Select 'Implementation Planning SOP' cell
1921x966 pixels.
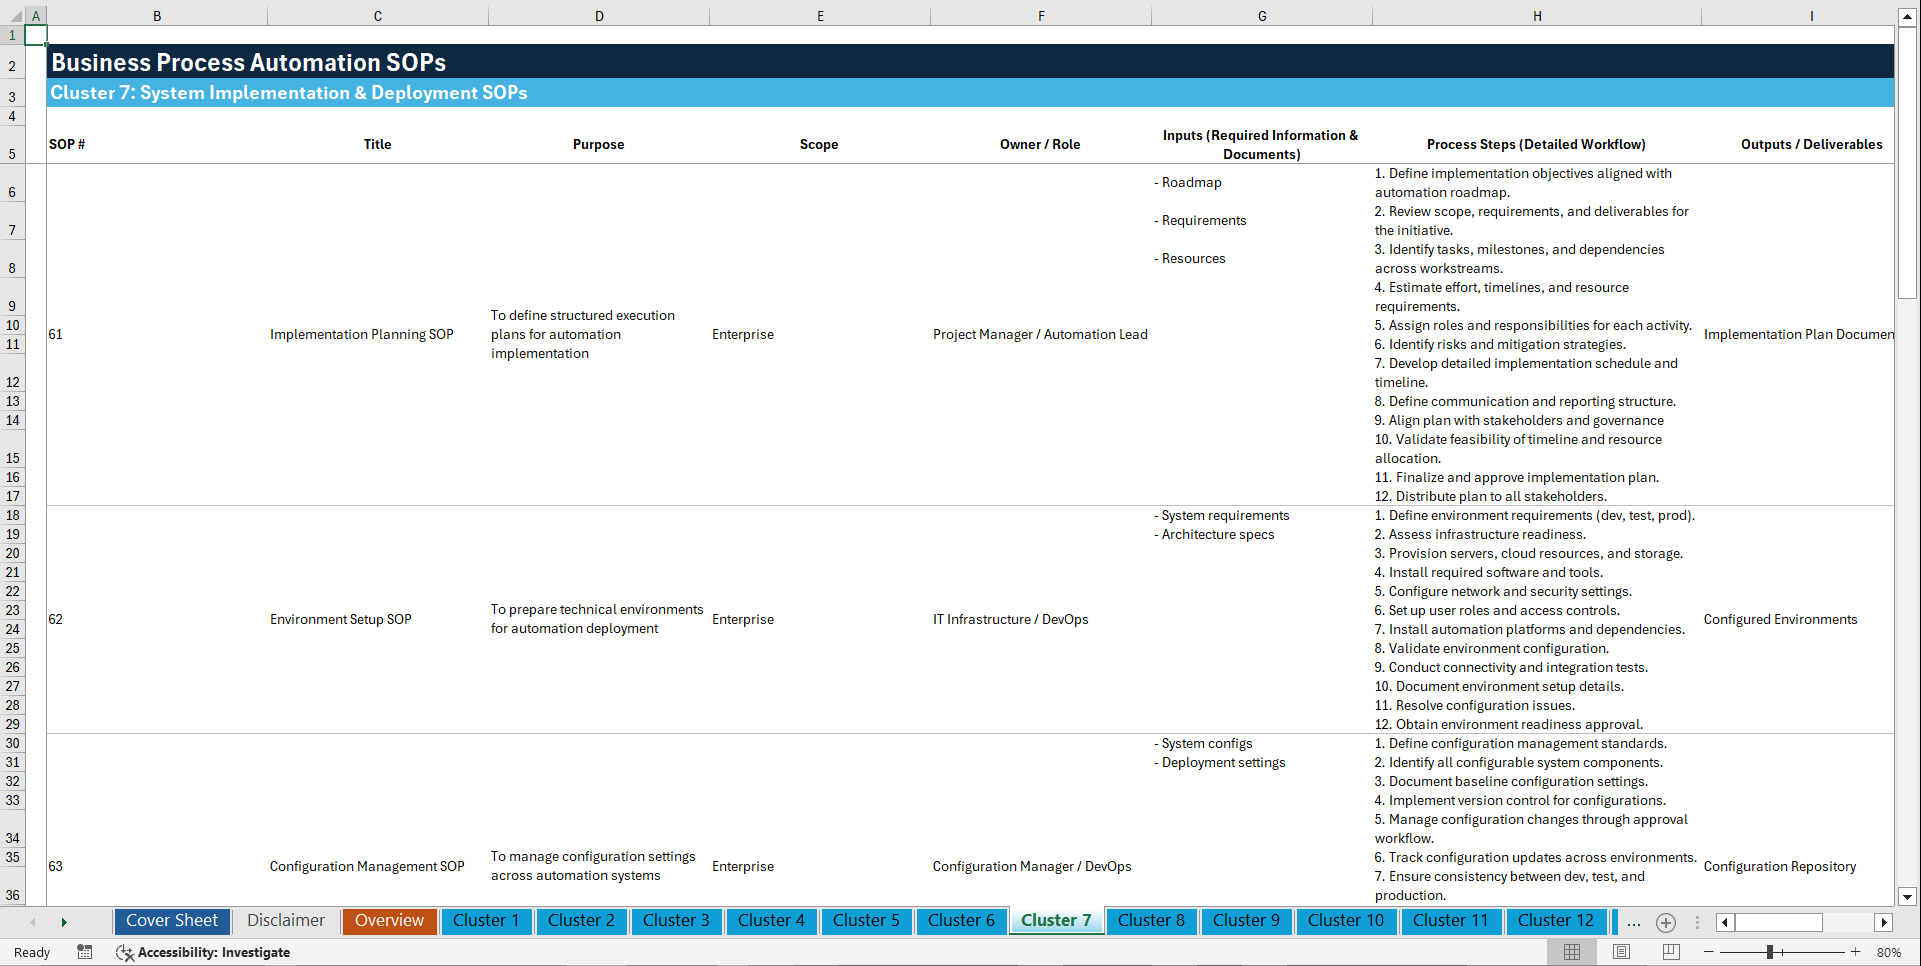(377, 335)
